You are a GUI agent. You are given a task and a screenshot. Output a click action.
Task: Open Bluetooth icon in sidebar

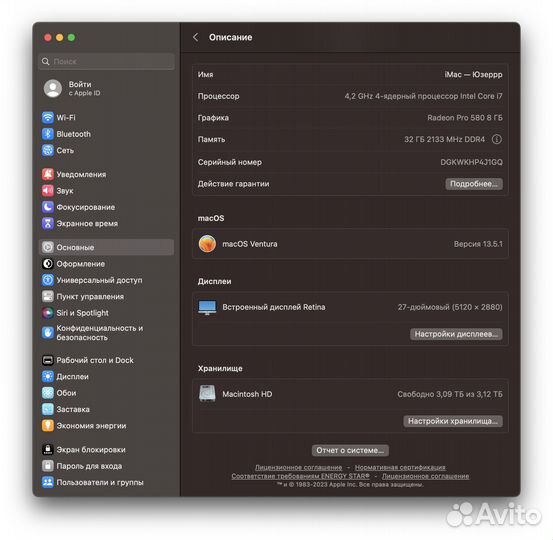48,134
